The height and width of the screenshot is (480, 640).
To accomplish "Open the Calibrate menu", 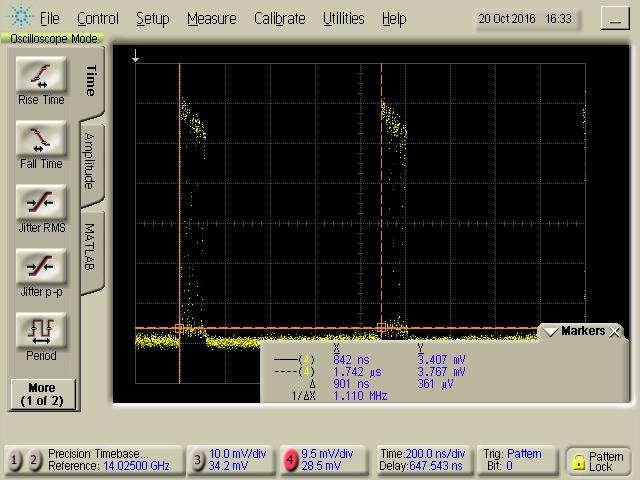I will (280, 19).
